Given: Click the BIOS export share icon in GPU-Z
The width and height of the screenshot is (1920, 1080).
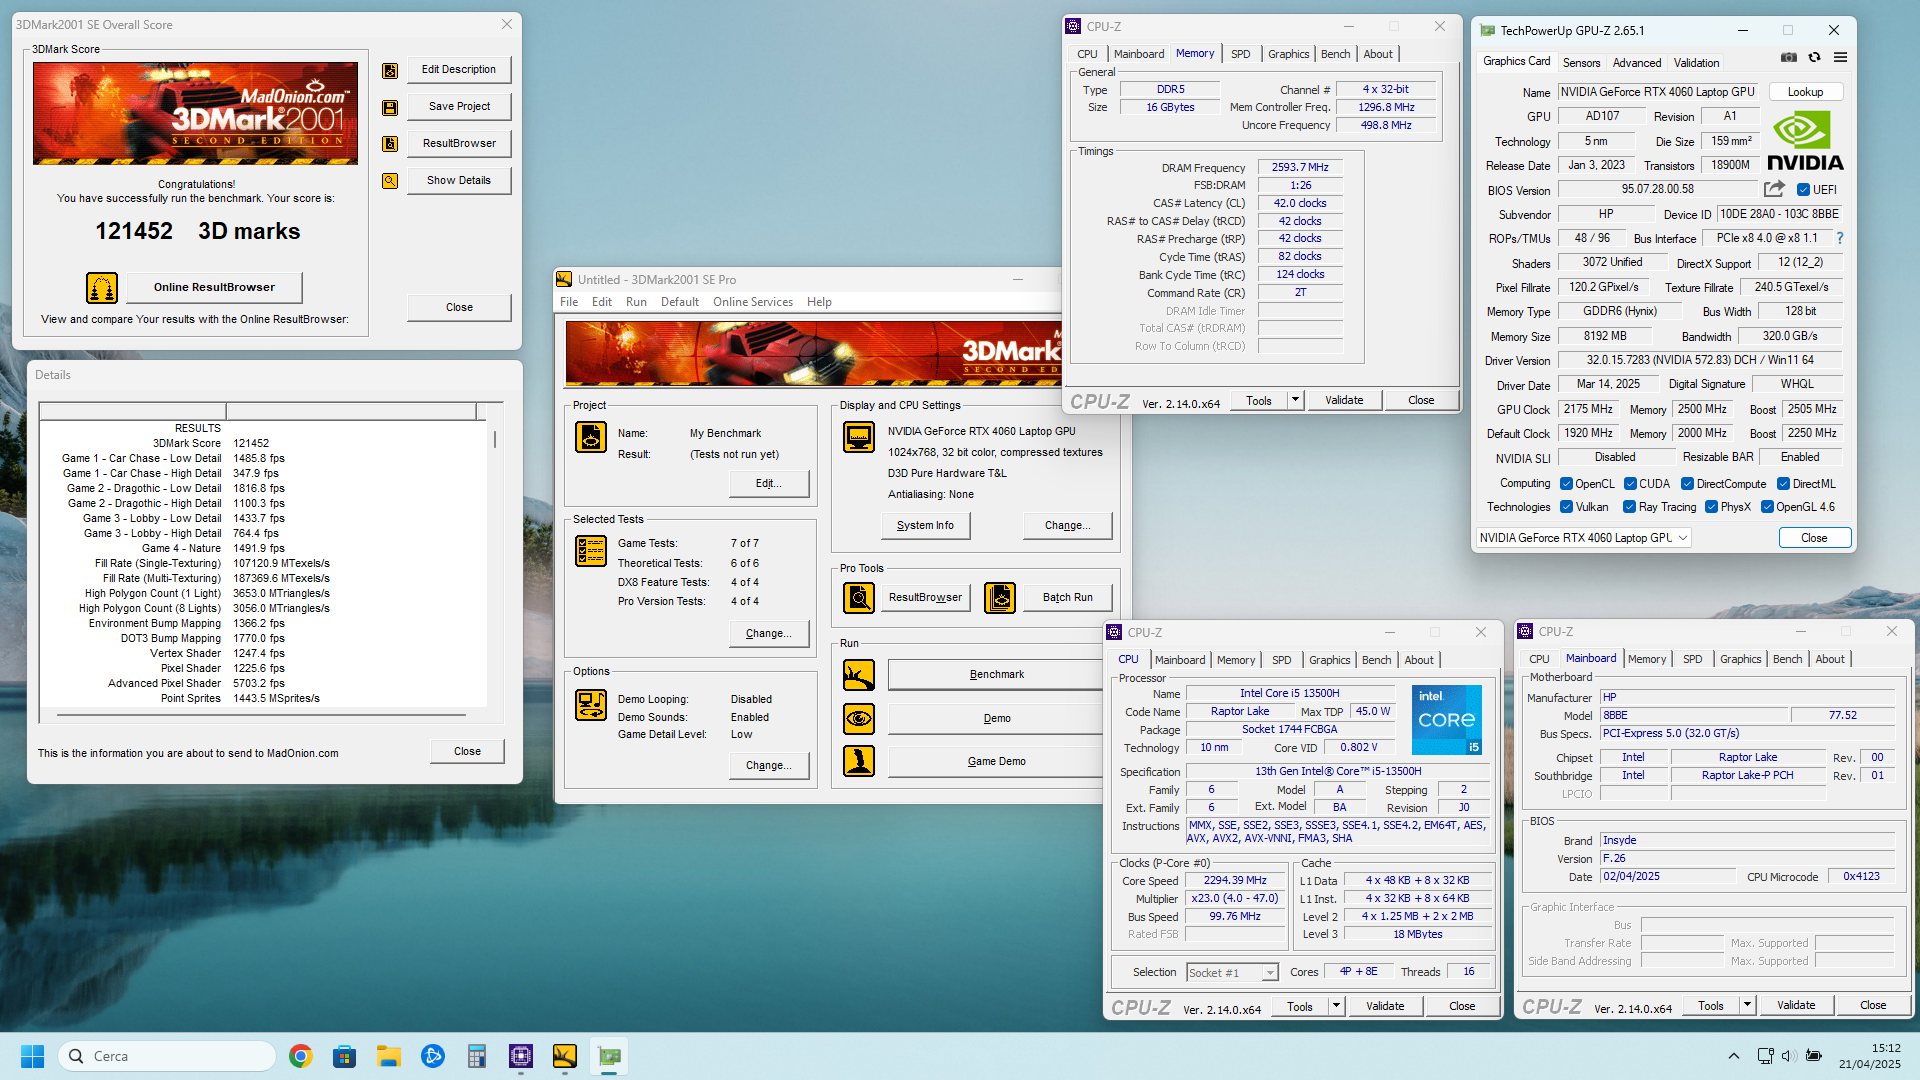Looking at the screenshot, I should click(1774, 189).
